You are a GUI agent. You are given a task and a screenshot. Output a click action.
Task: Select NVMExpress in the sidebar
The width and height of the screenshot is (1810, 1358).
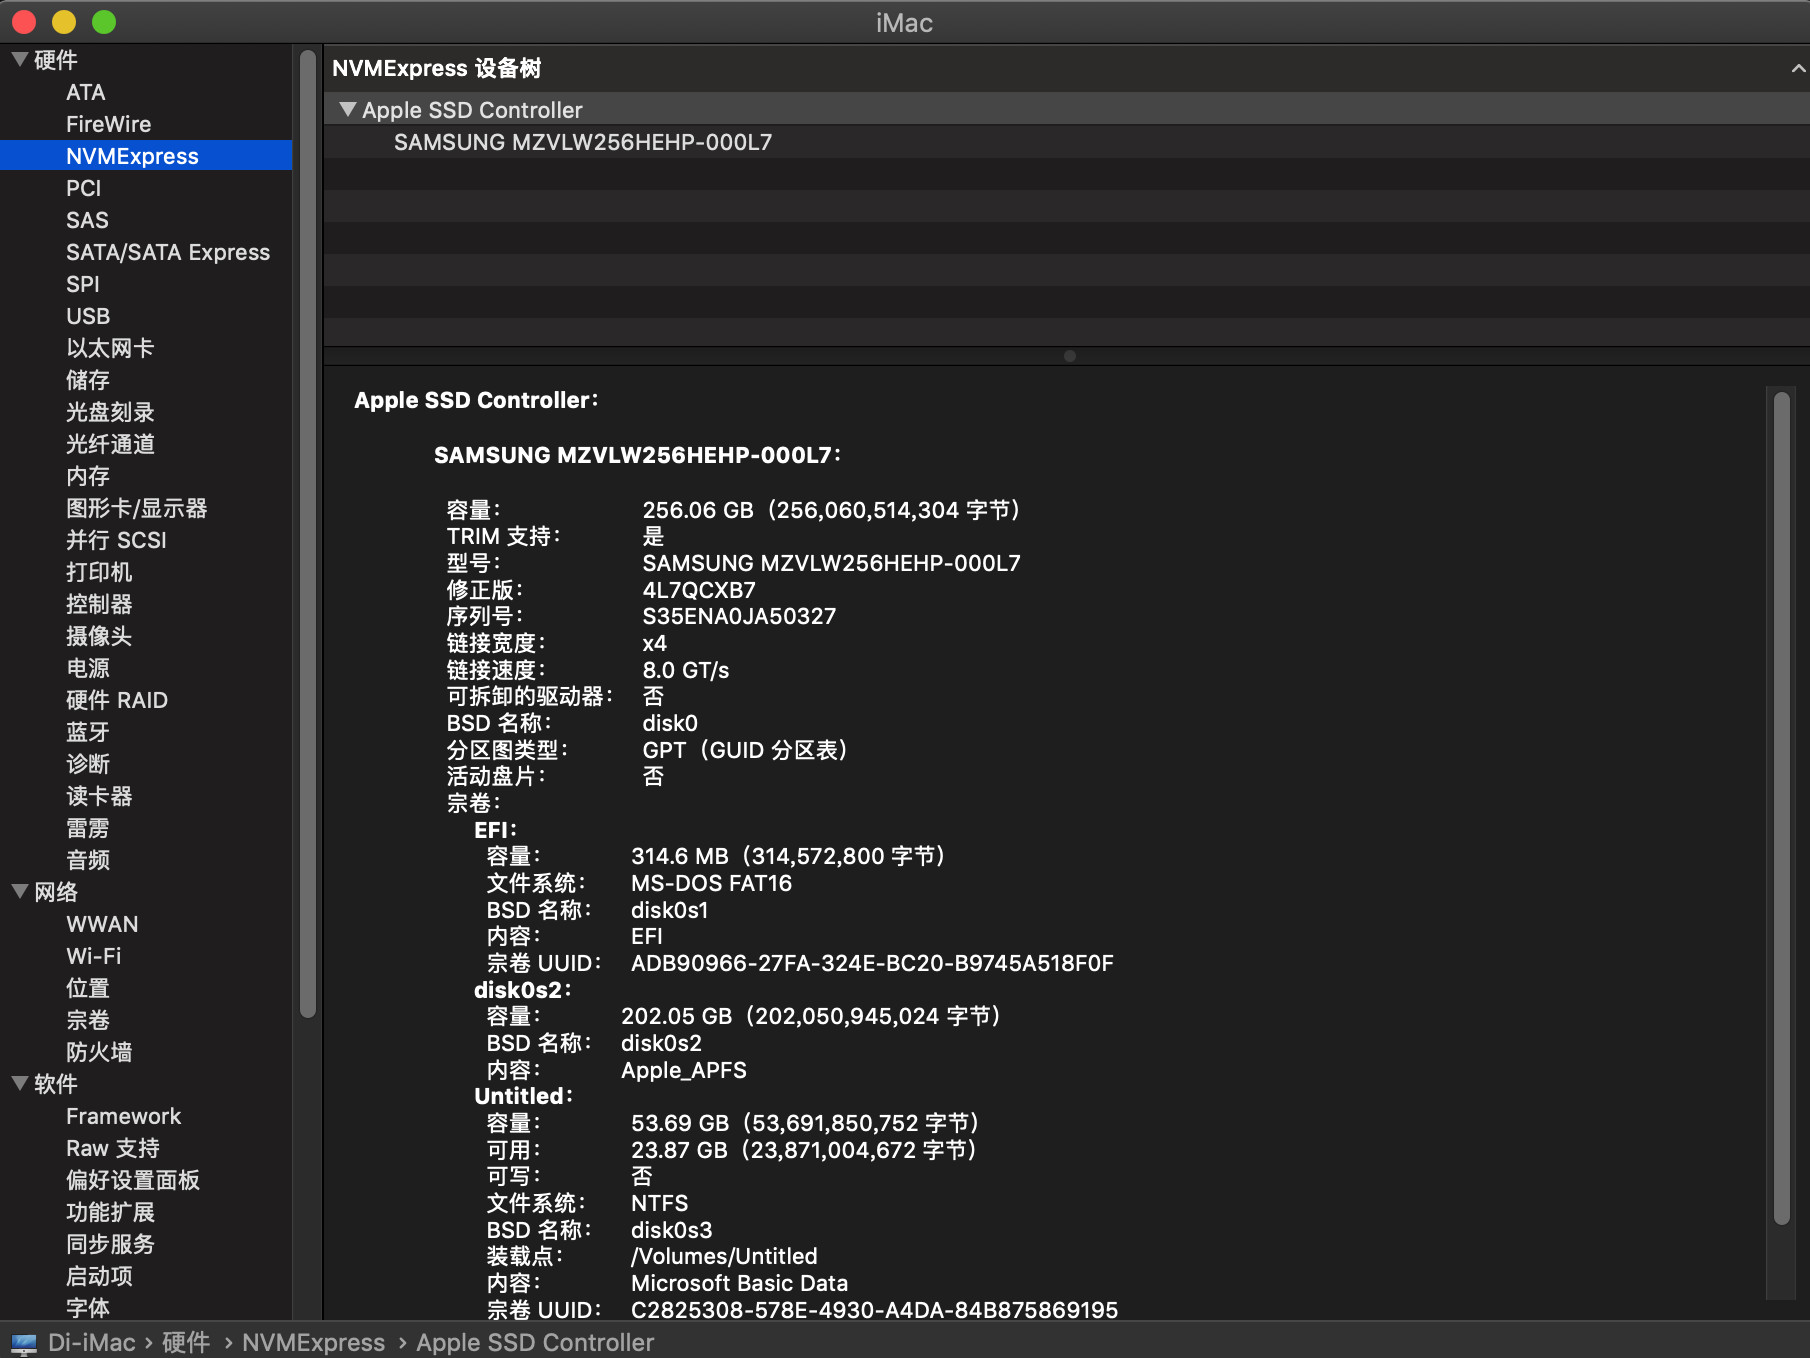pyautogui.click(x=146, y=156)
